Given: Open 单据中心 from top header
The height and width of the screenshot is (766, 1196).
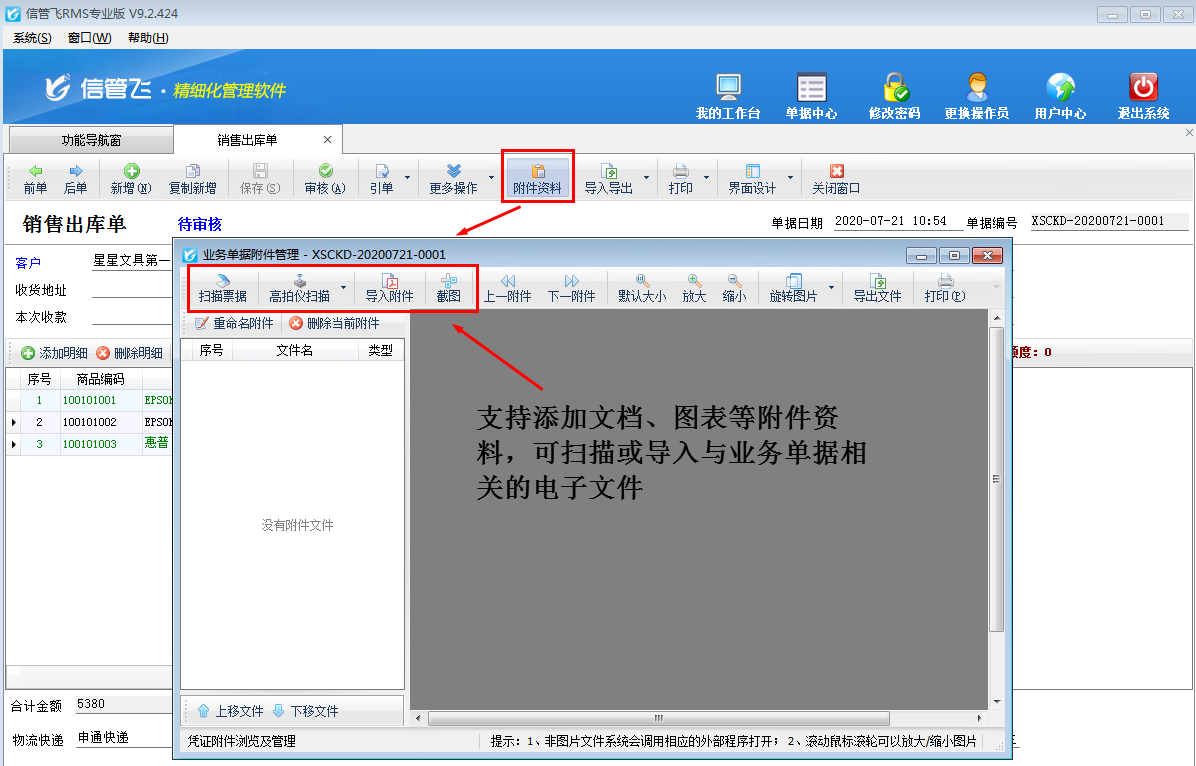Looking at the screenshot, I should click(811, 96).
